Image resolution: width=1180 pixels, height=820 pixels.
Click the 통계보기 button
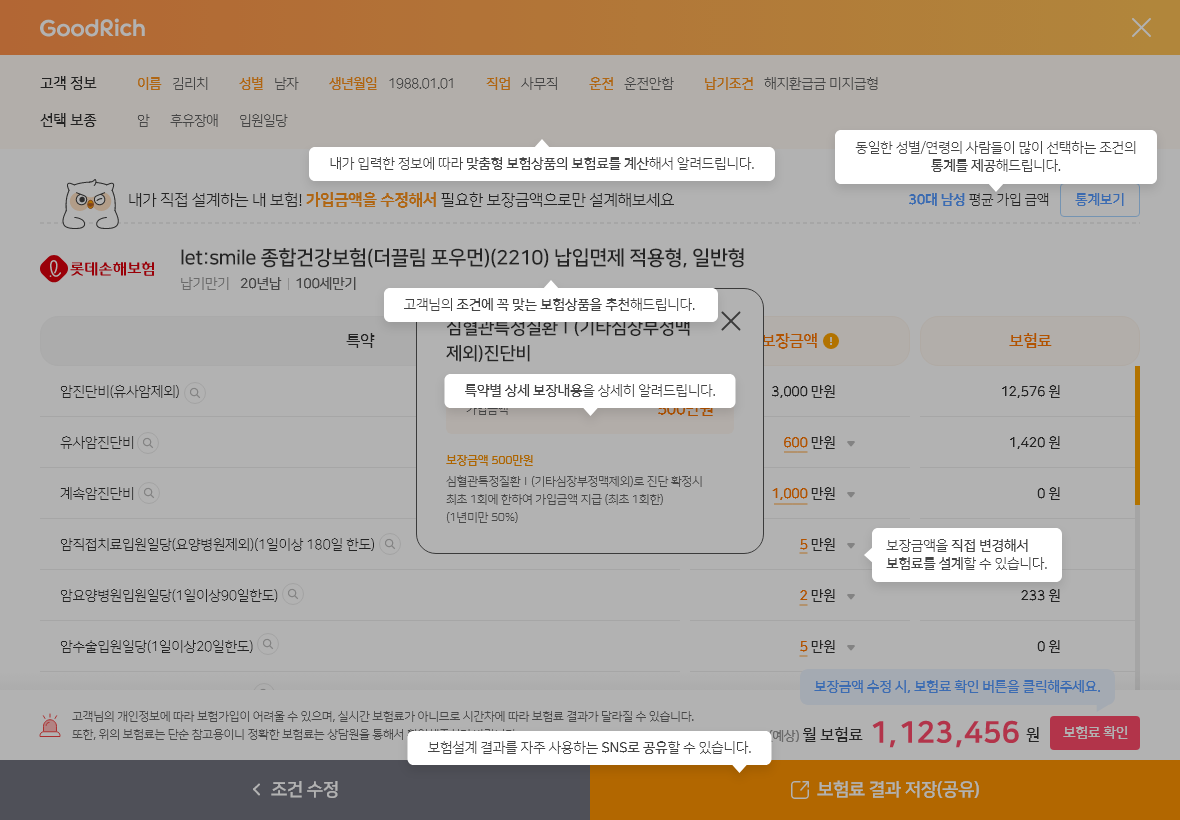(x=1099, y=199)
